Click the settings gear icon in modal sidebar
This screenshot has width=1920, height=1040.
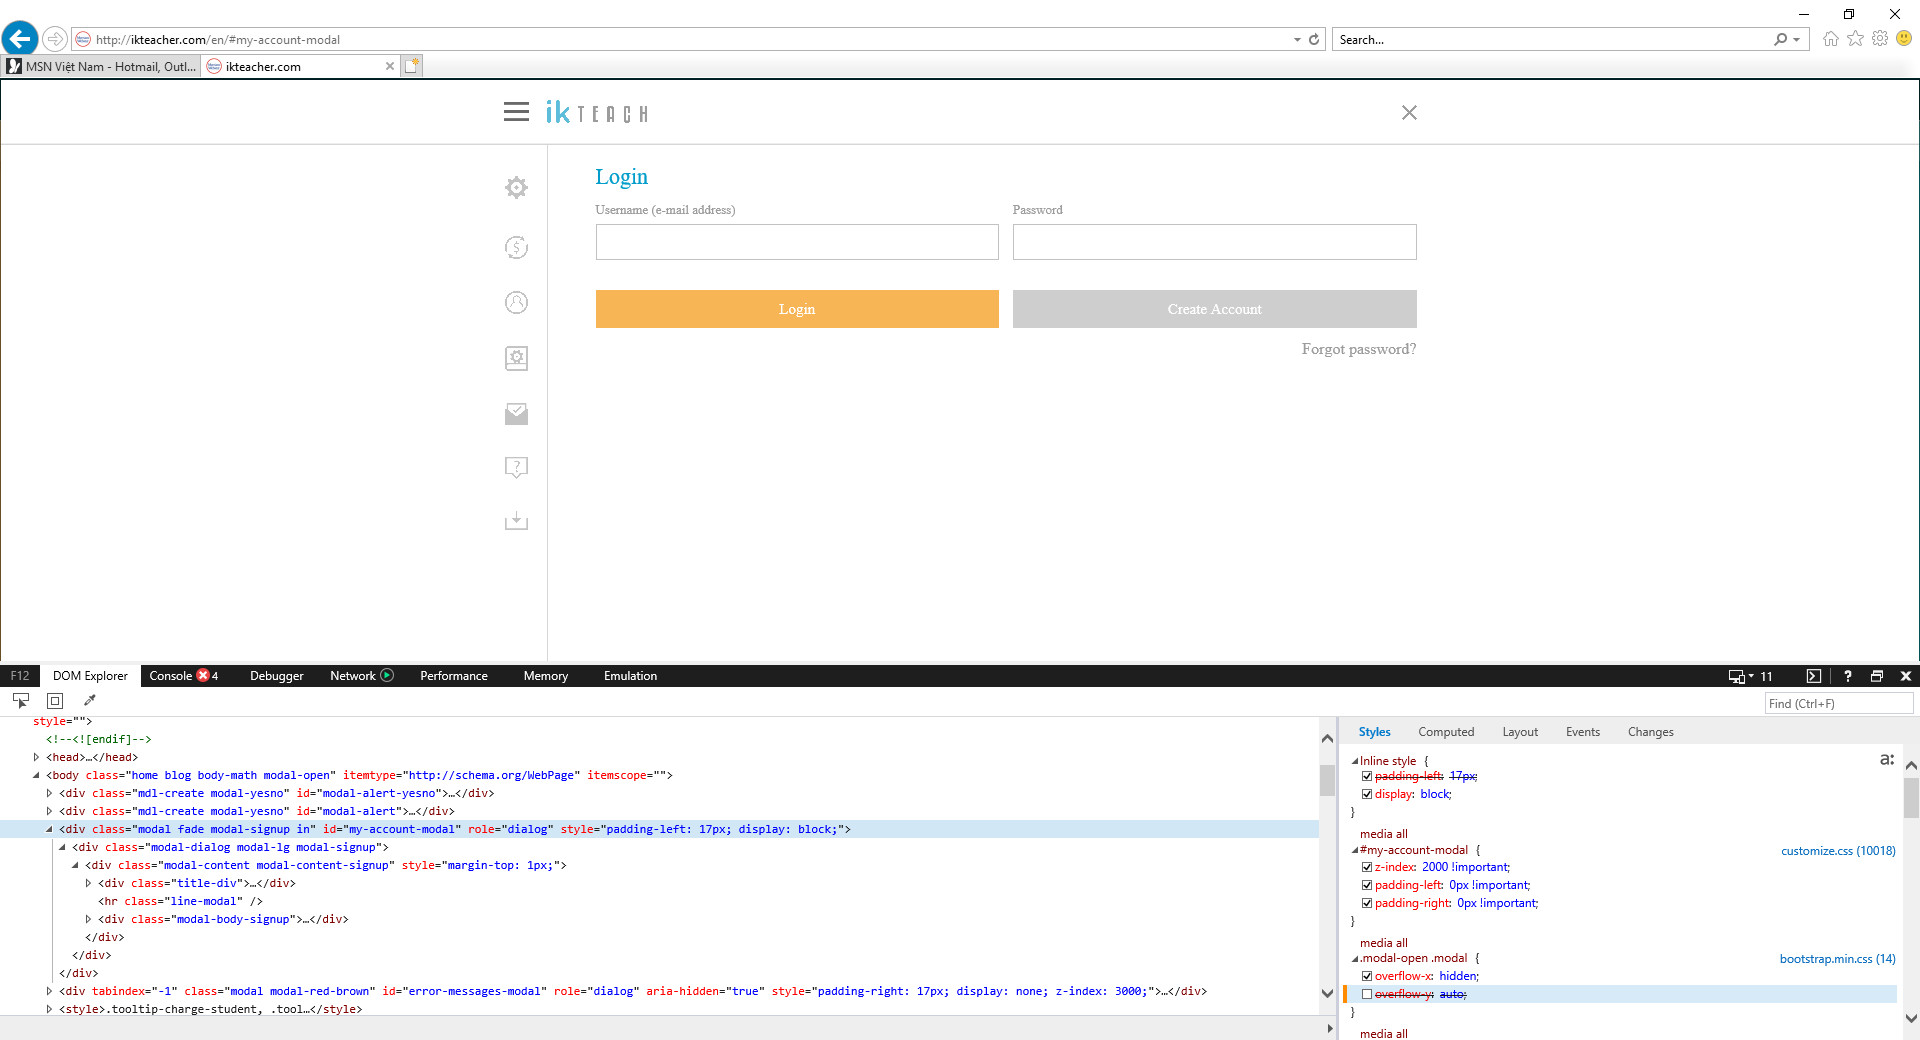516,188
